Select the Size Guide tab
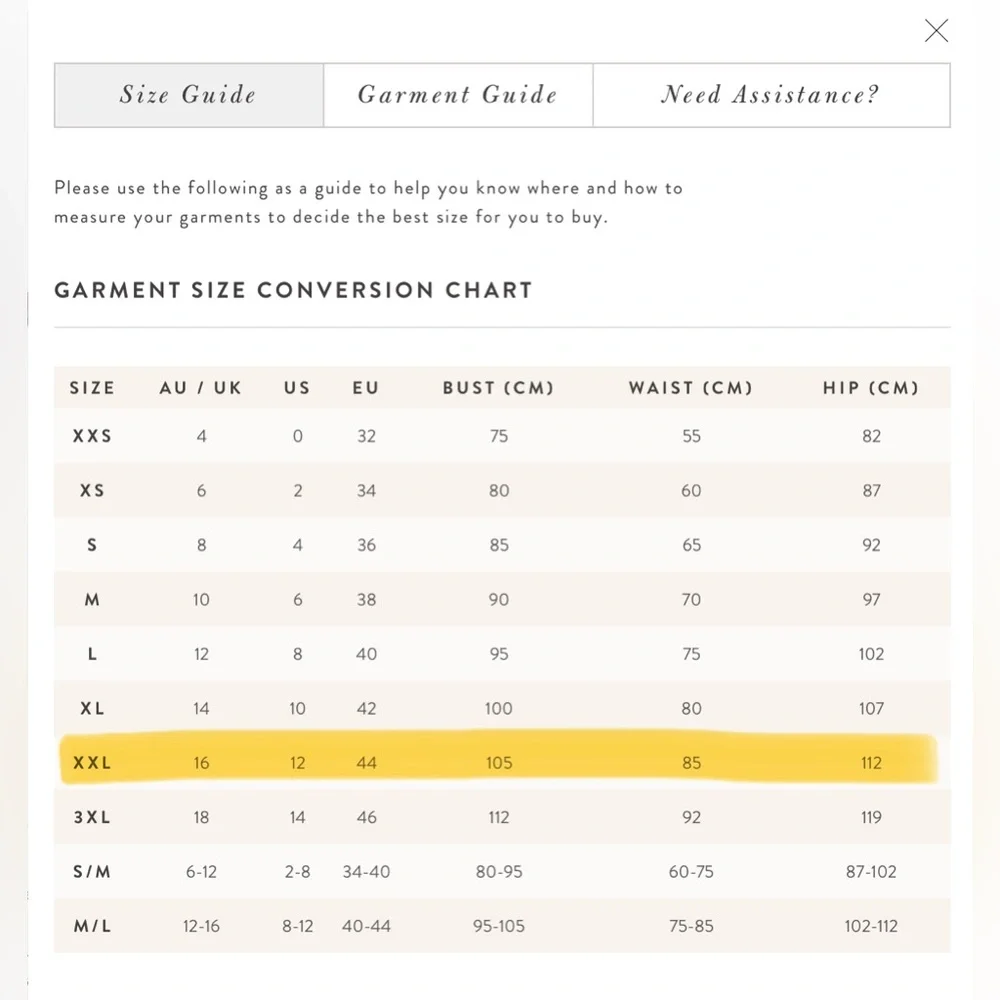The image size is (1000, 1000). coord(189,95)
